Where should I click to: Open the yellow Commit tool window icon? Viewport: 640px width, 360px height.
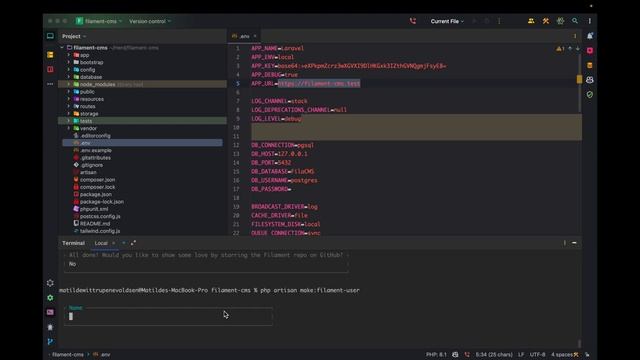tap(50, 55)
